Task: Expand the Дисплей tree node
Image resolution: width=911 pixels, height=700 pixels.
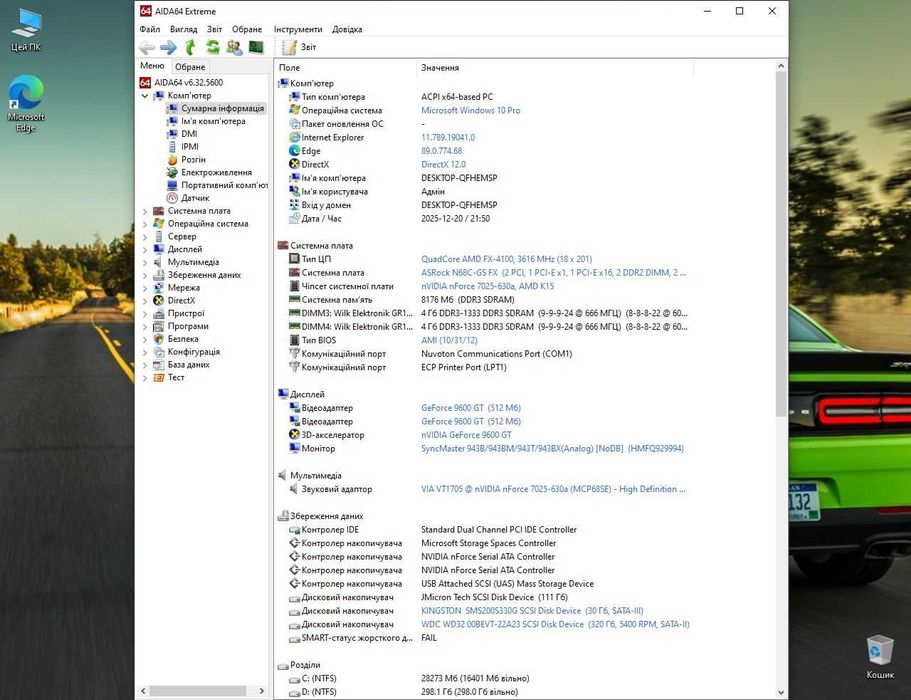Action: [145, 249]
